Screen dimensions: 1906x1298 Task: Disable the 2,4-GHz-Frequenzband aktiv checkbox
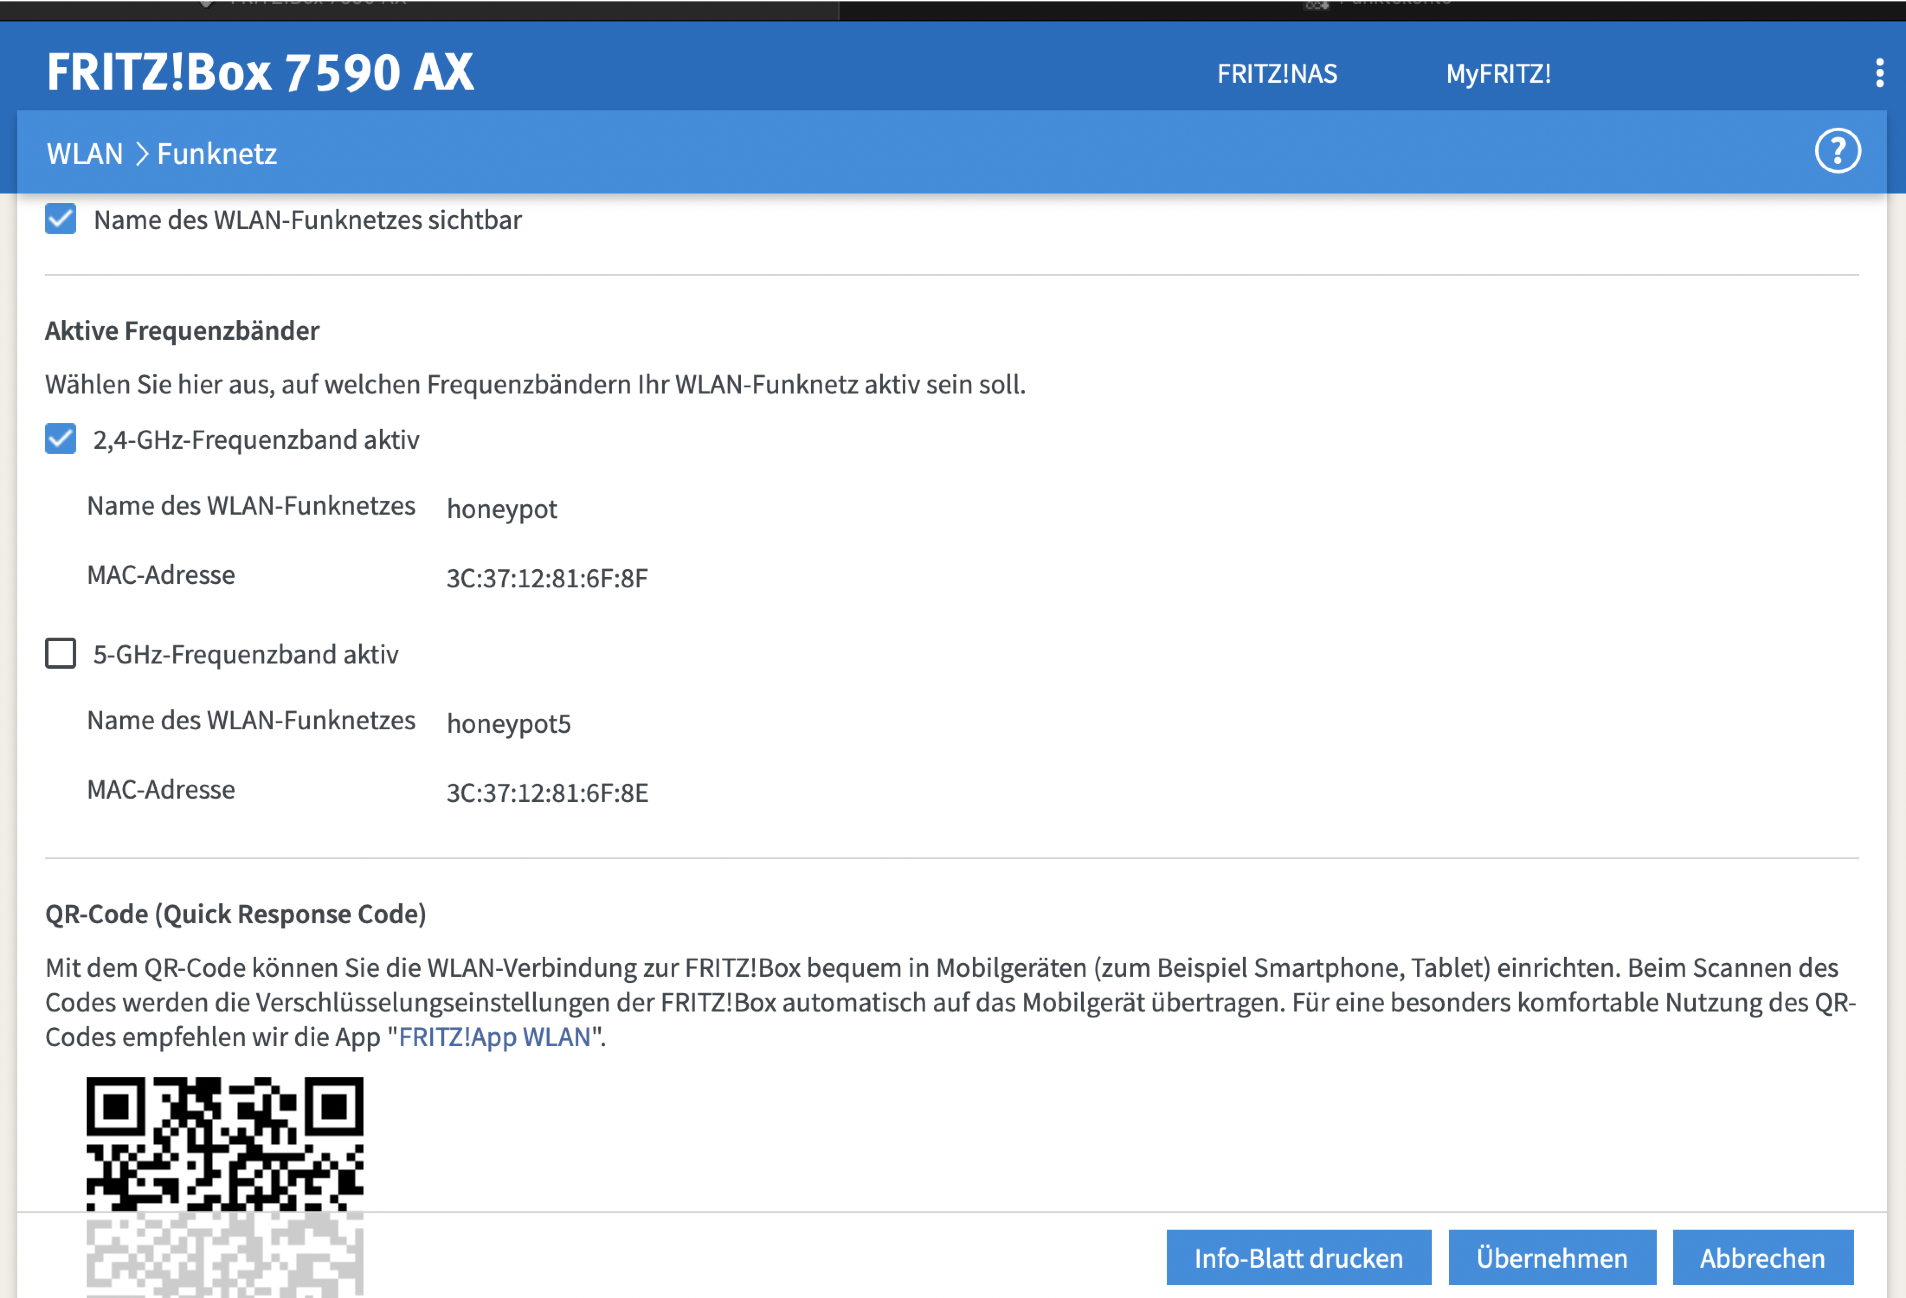coord(61,439)
